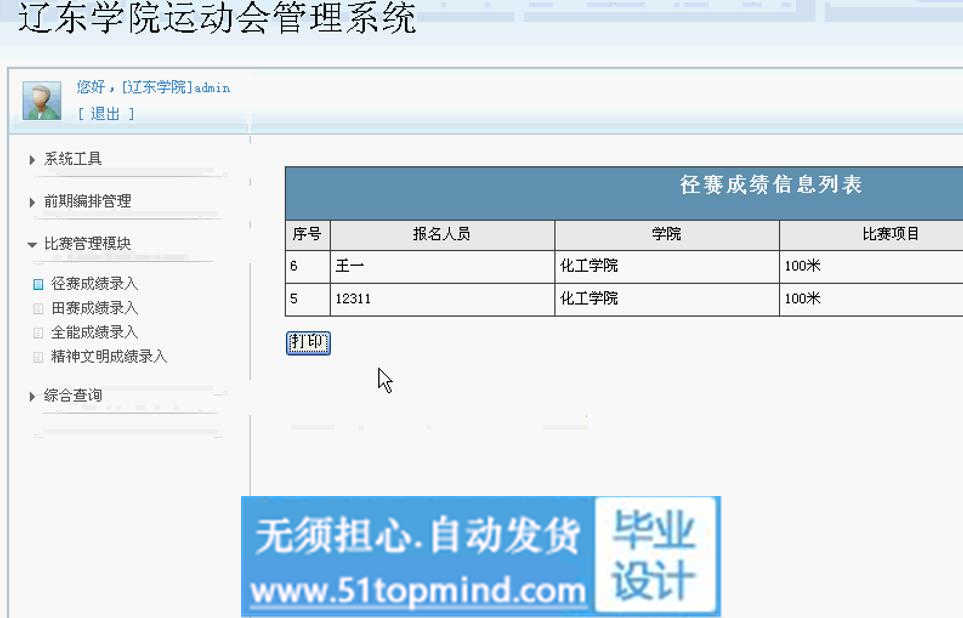Open the 前期编排管理 menu section
963x618 pixels.
coord(87,201)
